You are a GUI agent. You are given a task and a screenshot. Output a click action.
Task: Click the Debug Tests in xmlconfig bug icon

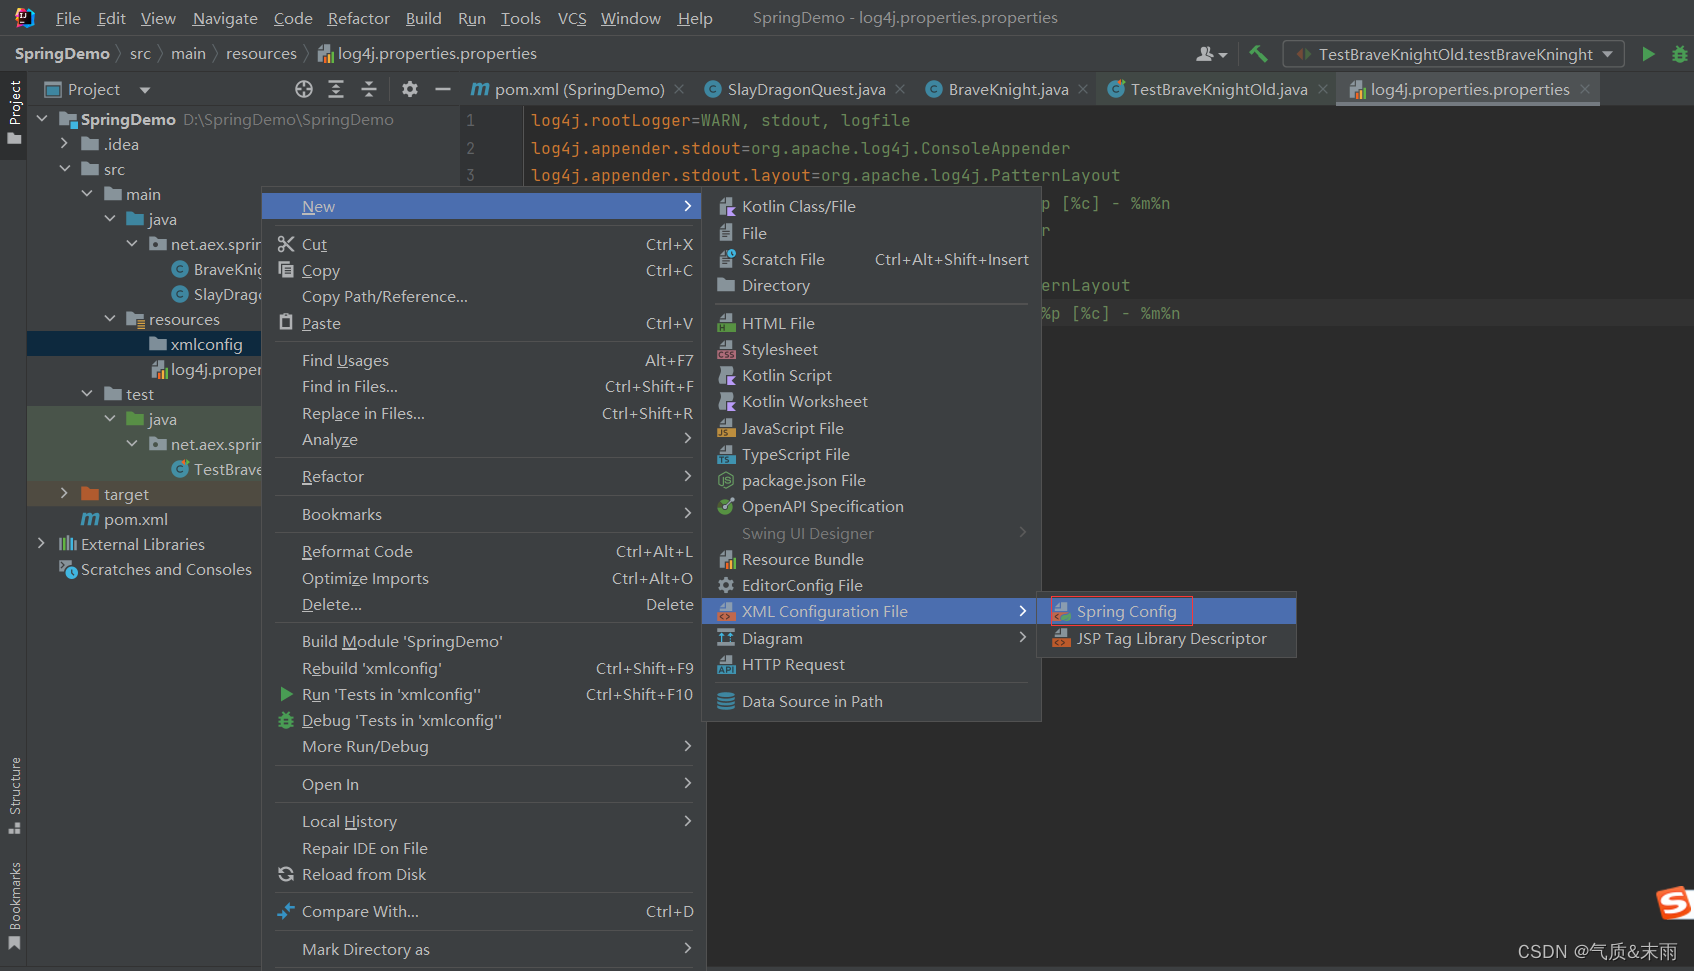tap(286, 720)
